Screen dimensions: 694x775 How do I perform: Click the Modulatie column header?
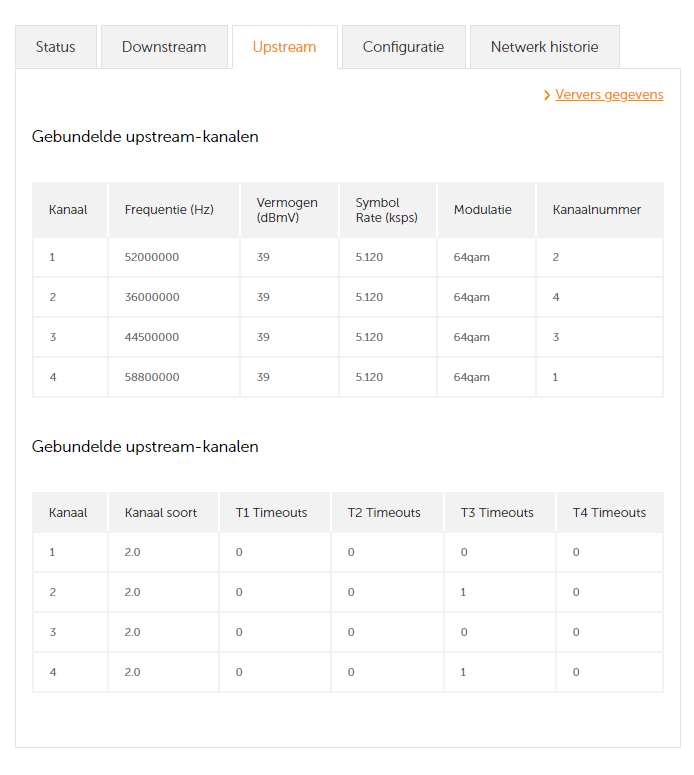482,210
